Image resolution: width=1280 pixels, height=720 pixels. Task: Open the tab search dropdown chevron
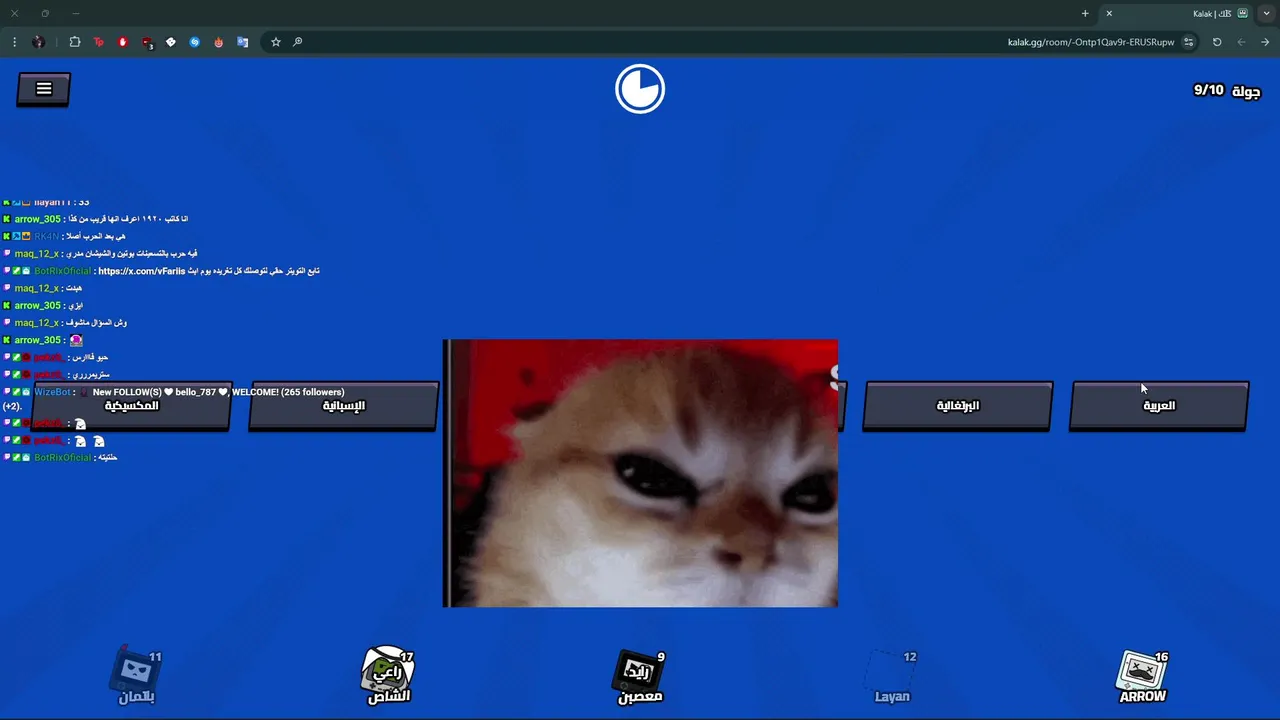pos(1267,13)
